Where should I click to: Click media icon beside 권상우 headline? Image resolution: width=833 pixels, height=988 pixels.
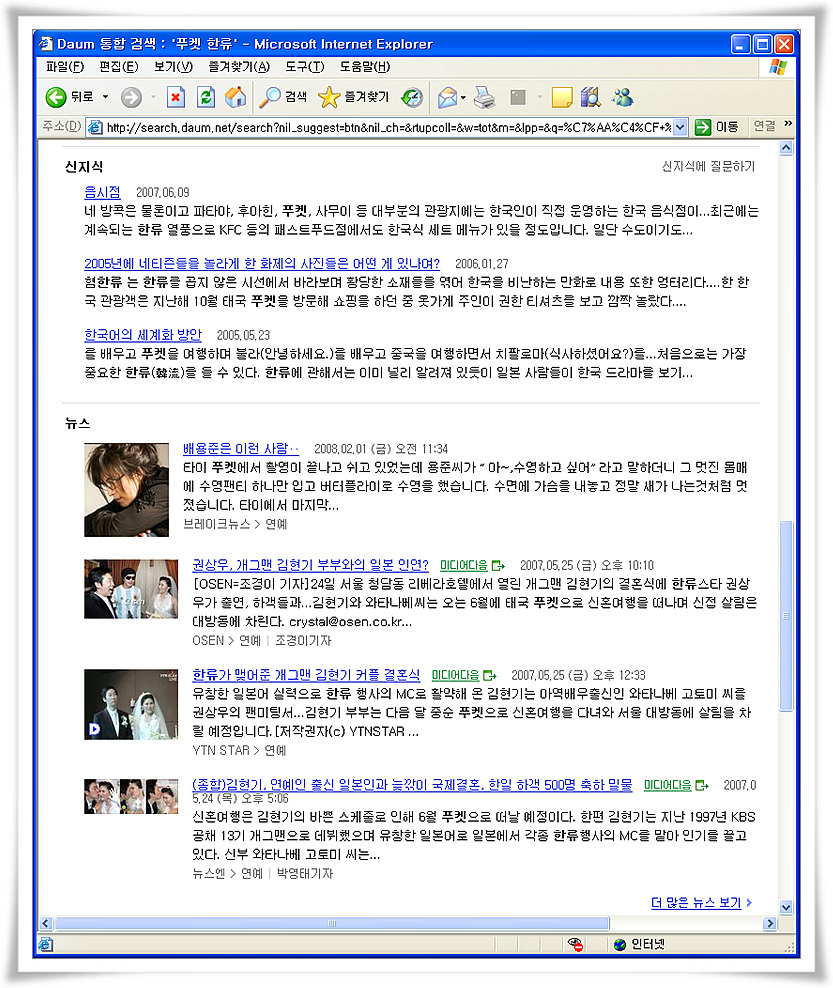pos(498,566)
